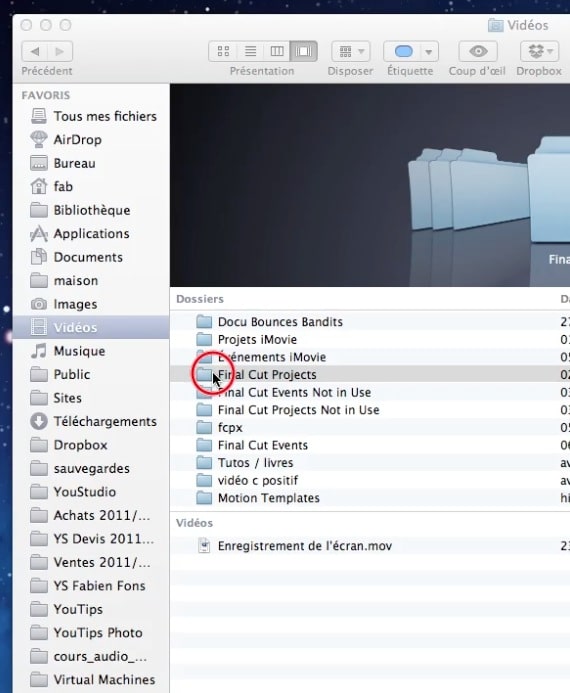Switch to list view presentation
Screen dimensions: 570x693
(x=250, y=51)
